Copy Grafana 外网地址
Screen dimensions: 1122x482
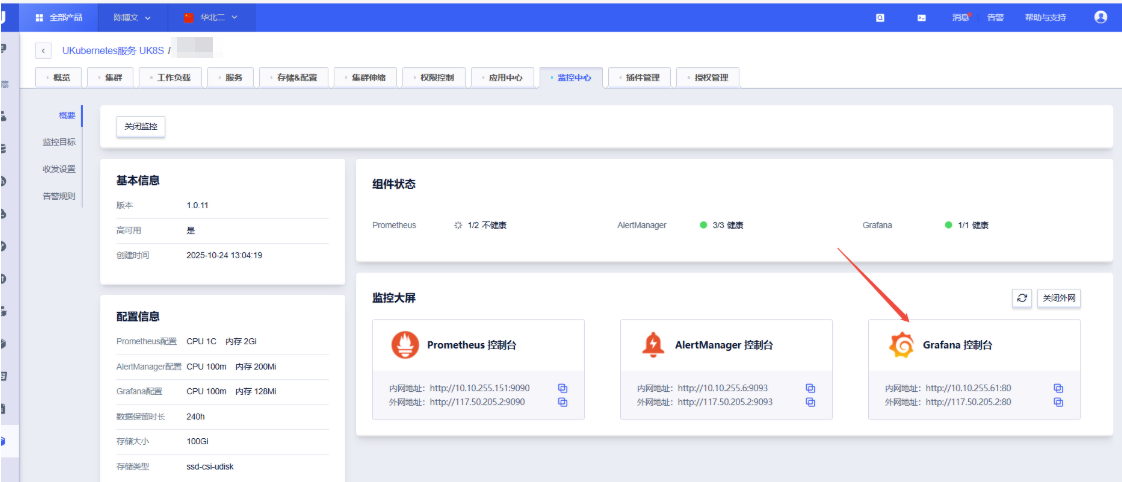coord(1058,403)
